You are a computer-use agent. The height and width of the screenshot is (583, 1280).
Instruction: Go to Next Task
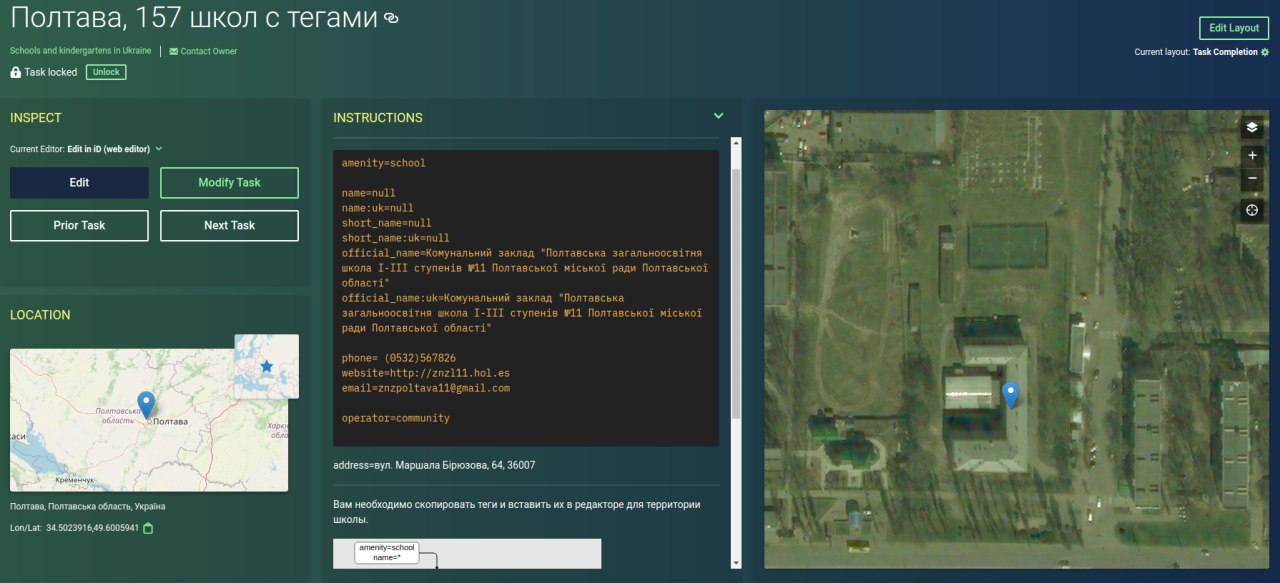pyautogui.click(x=229, y=226)
